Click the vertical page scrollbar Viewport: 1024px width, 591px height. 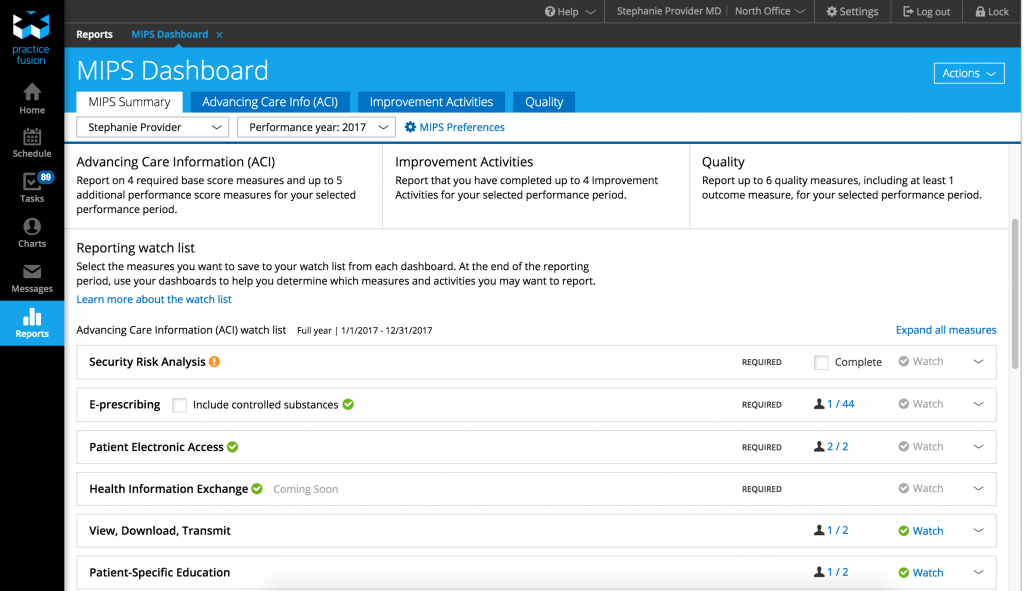click(1016, 290)
